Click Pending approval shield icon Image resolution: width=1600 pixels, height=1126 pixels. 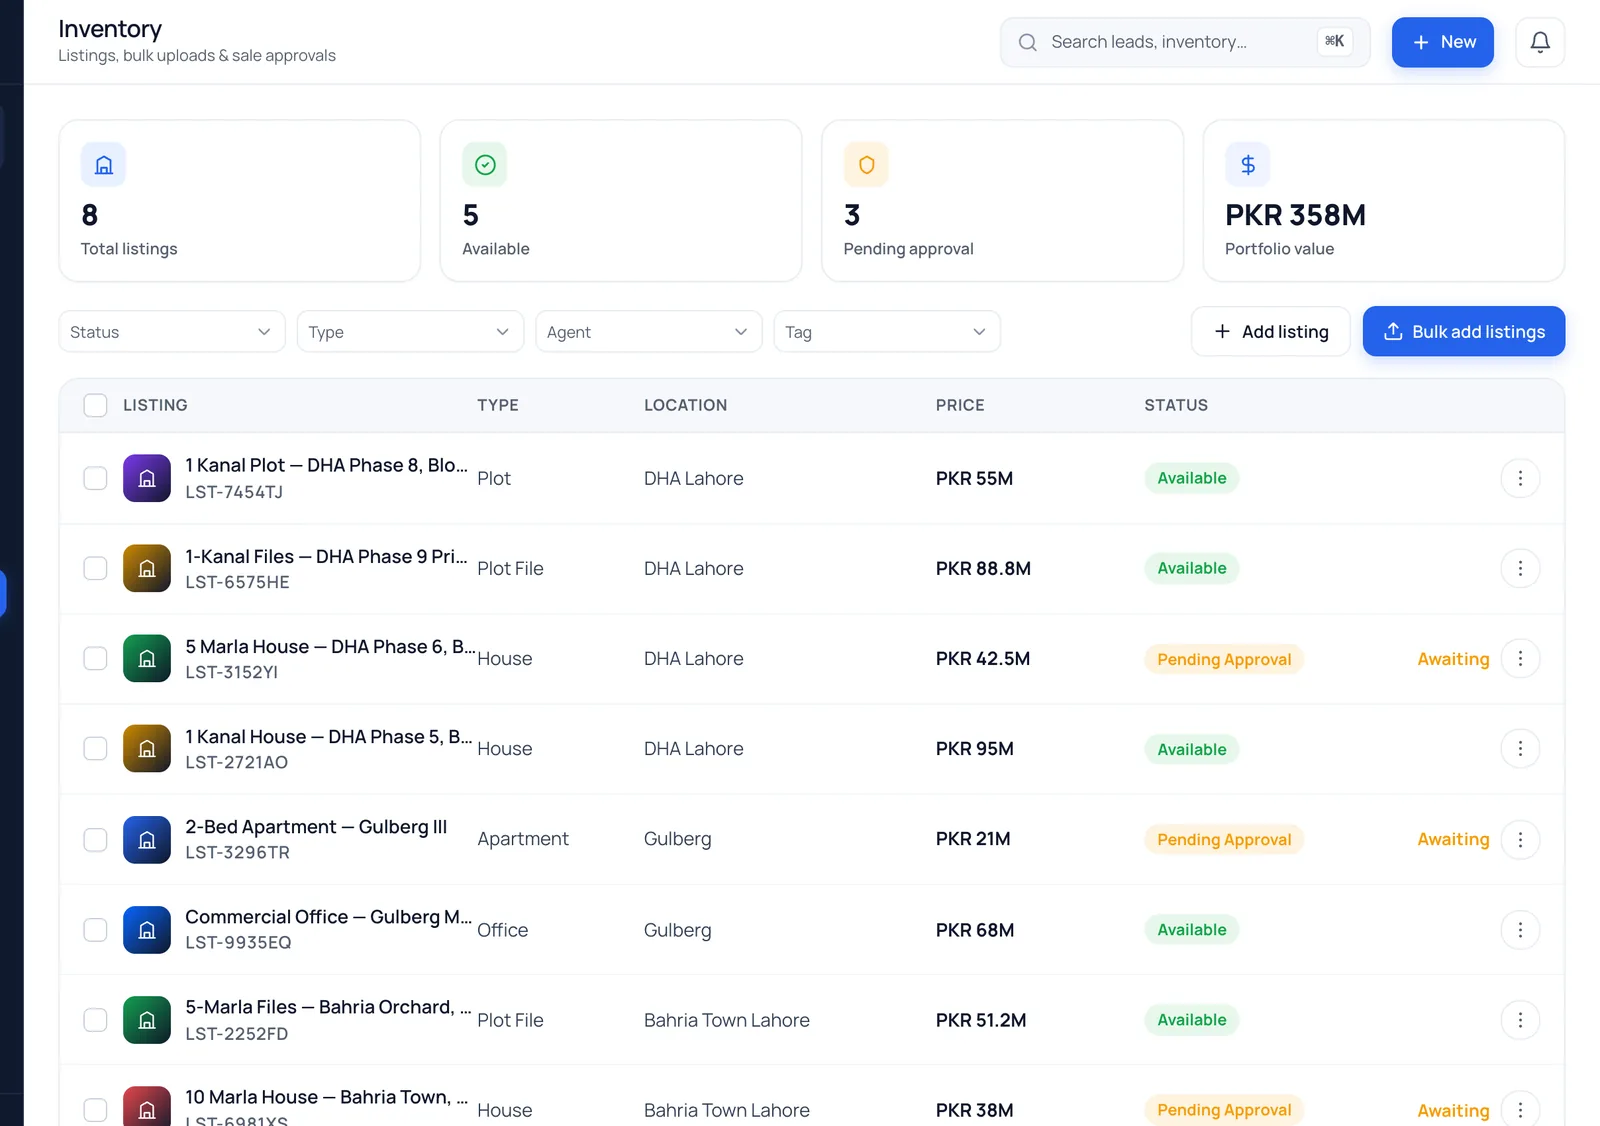click(866, 165)
